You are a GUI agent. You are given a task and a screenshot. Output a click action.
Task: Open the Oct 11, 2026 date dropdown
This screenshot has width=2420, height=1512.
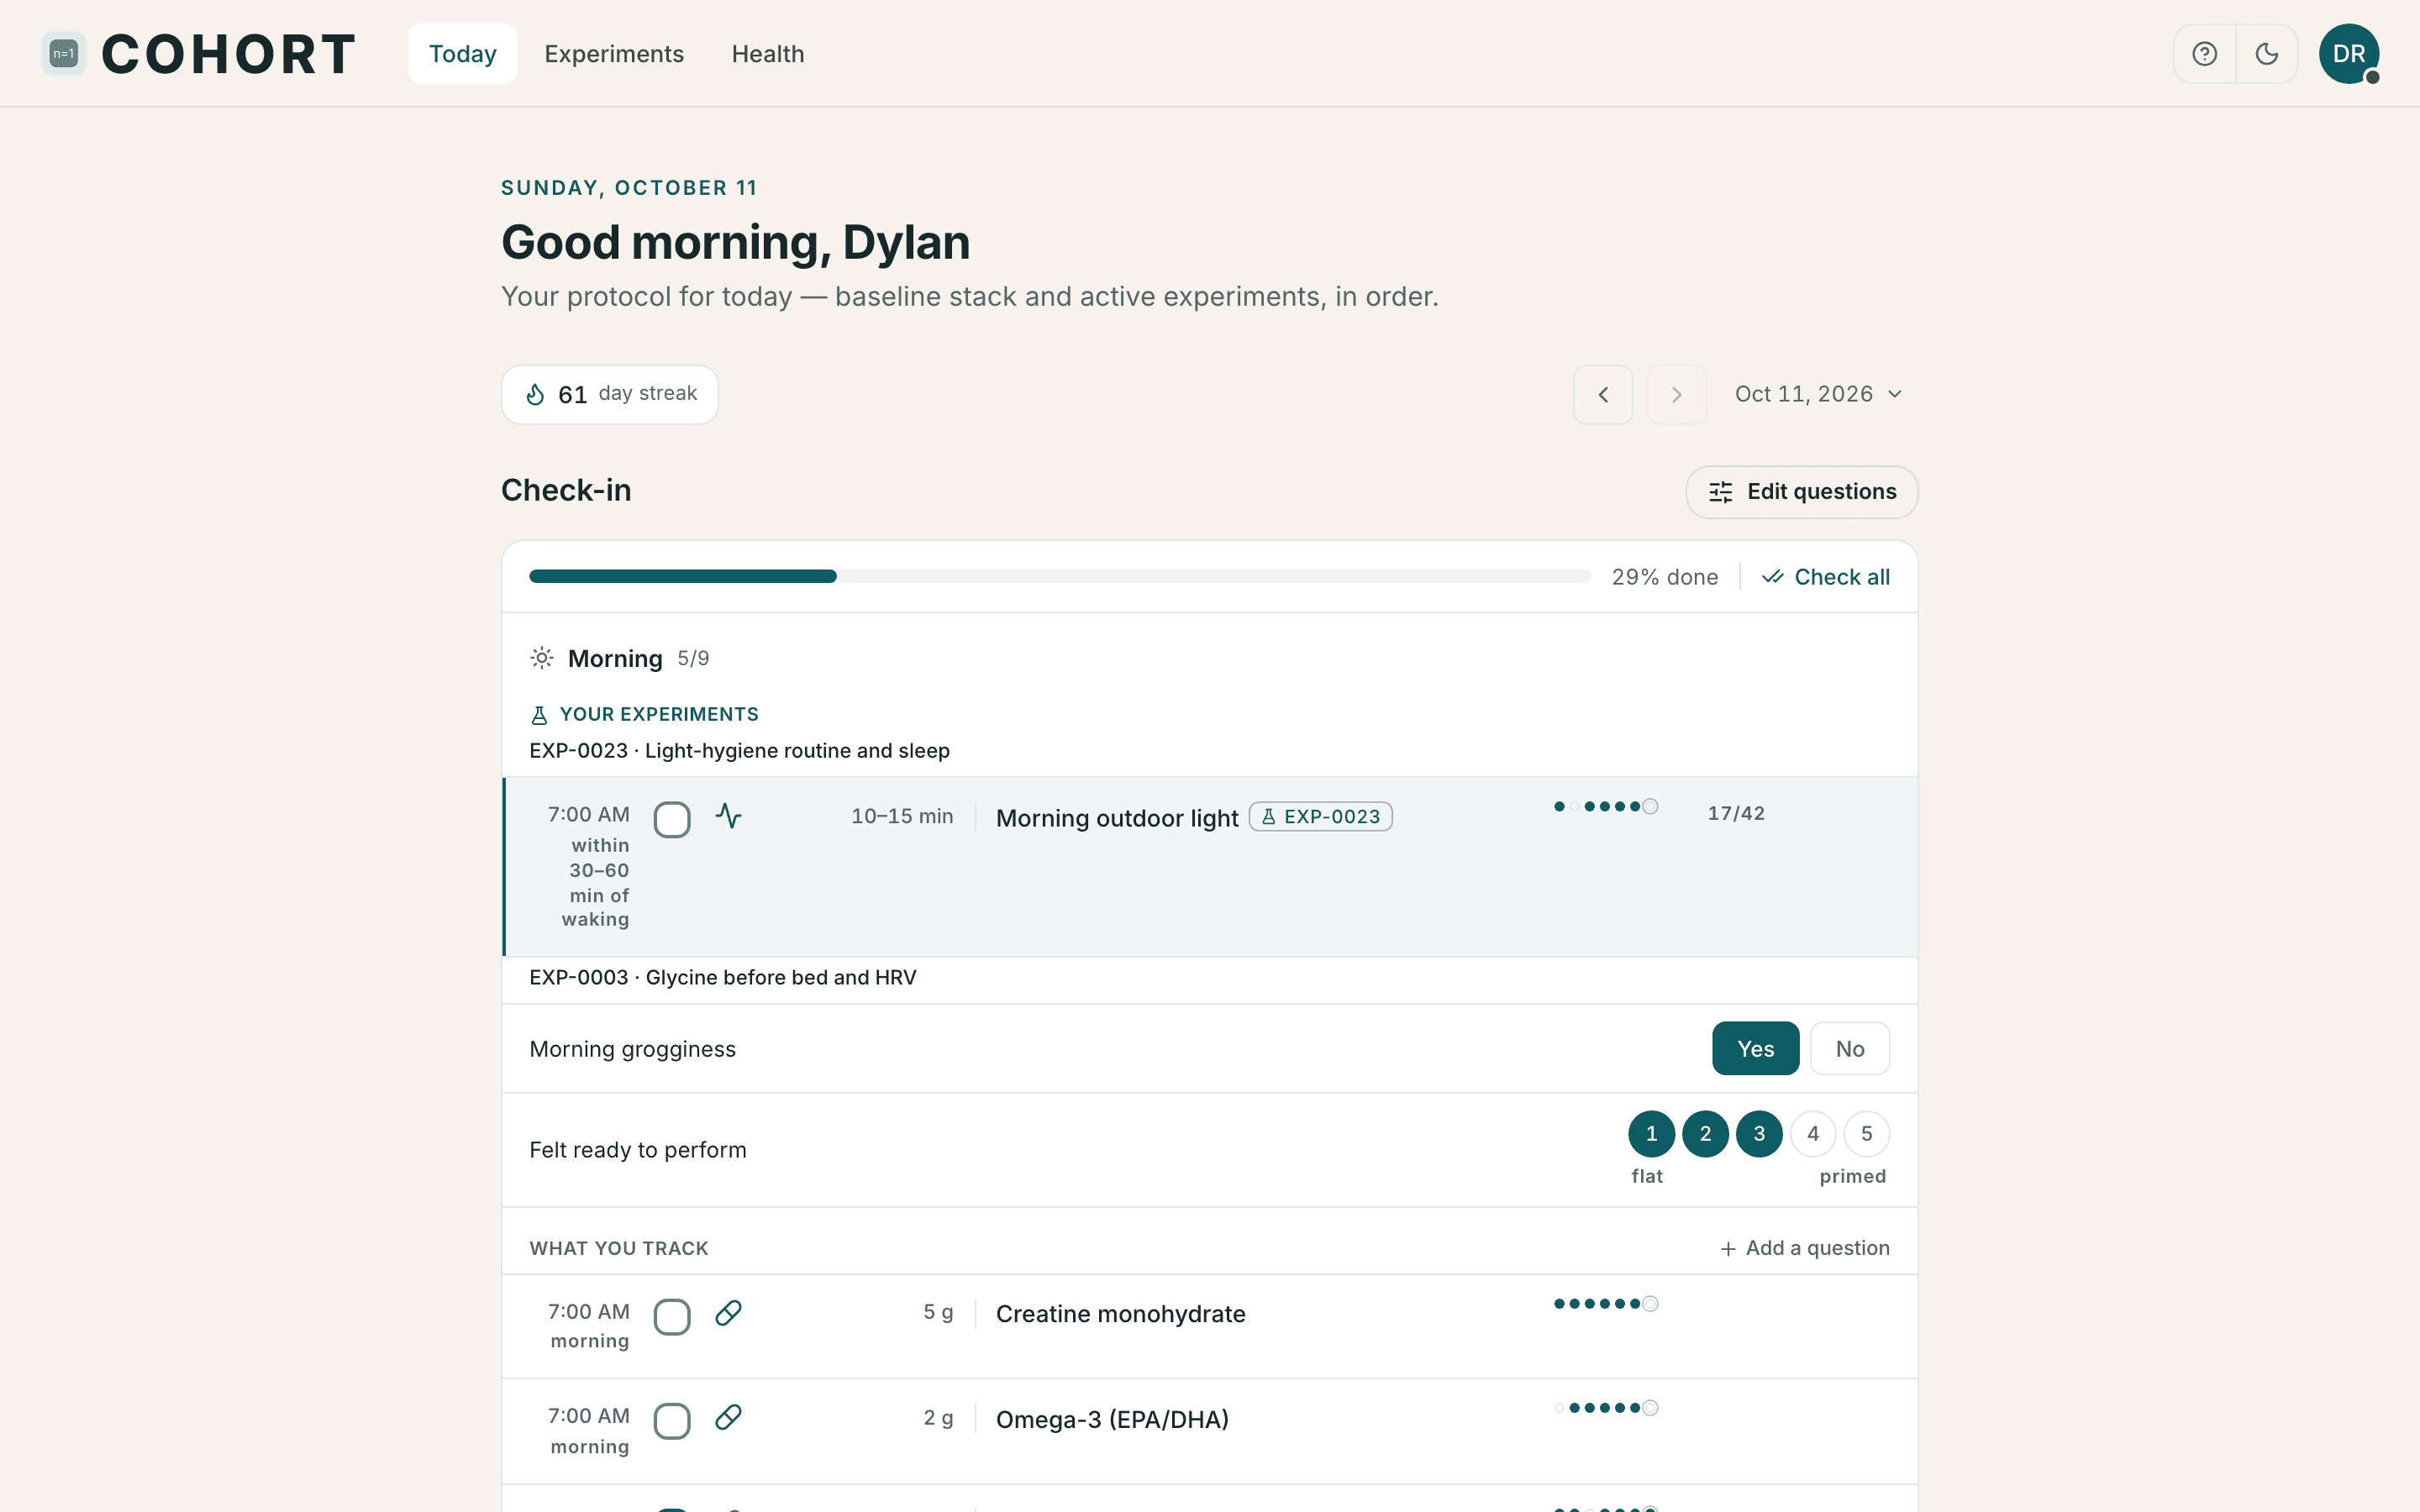pos(1818,394)
